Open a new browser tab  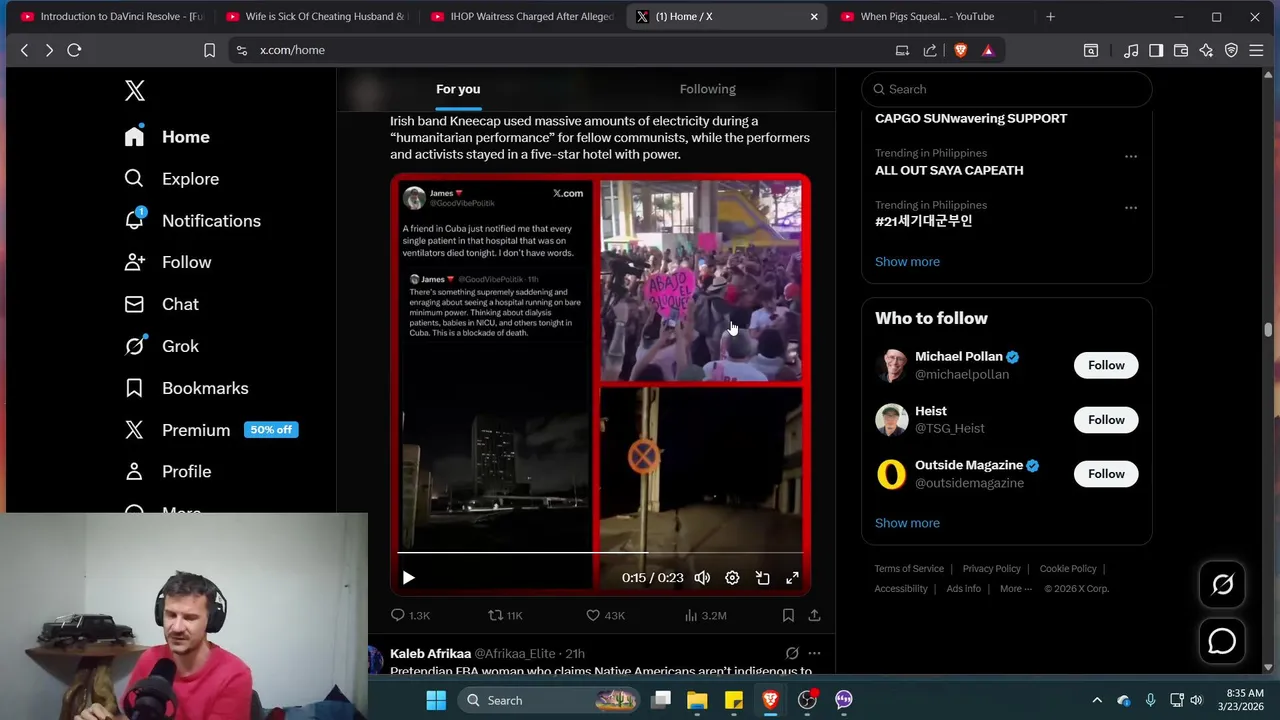(1050, 16)
